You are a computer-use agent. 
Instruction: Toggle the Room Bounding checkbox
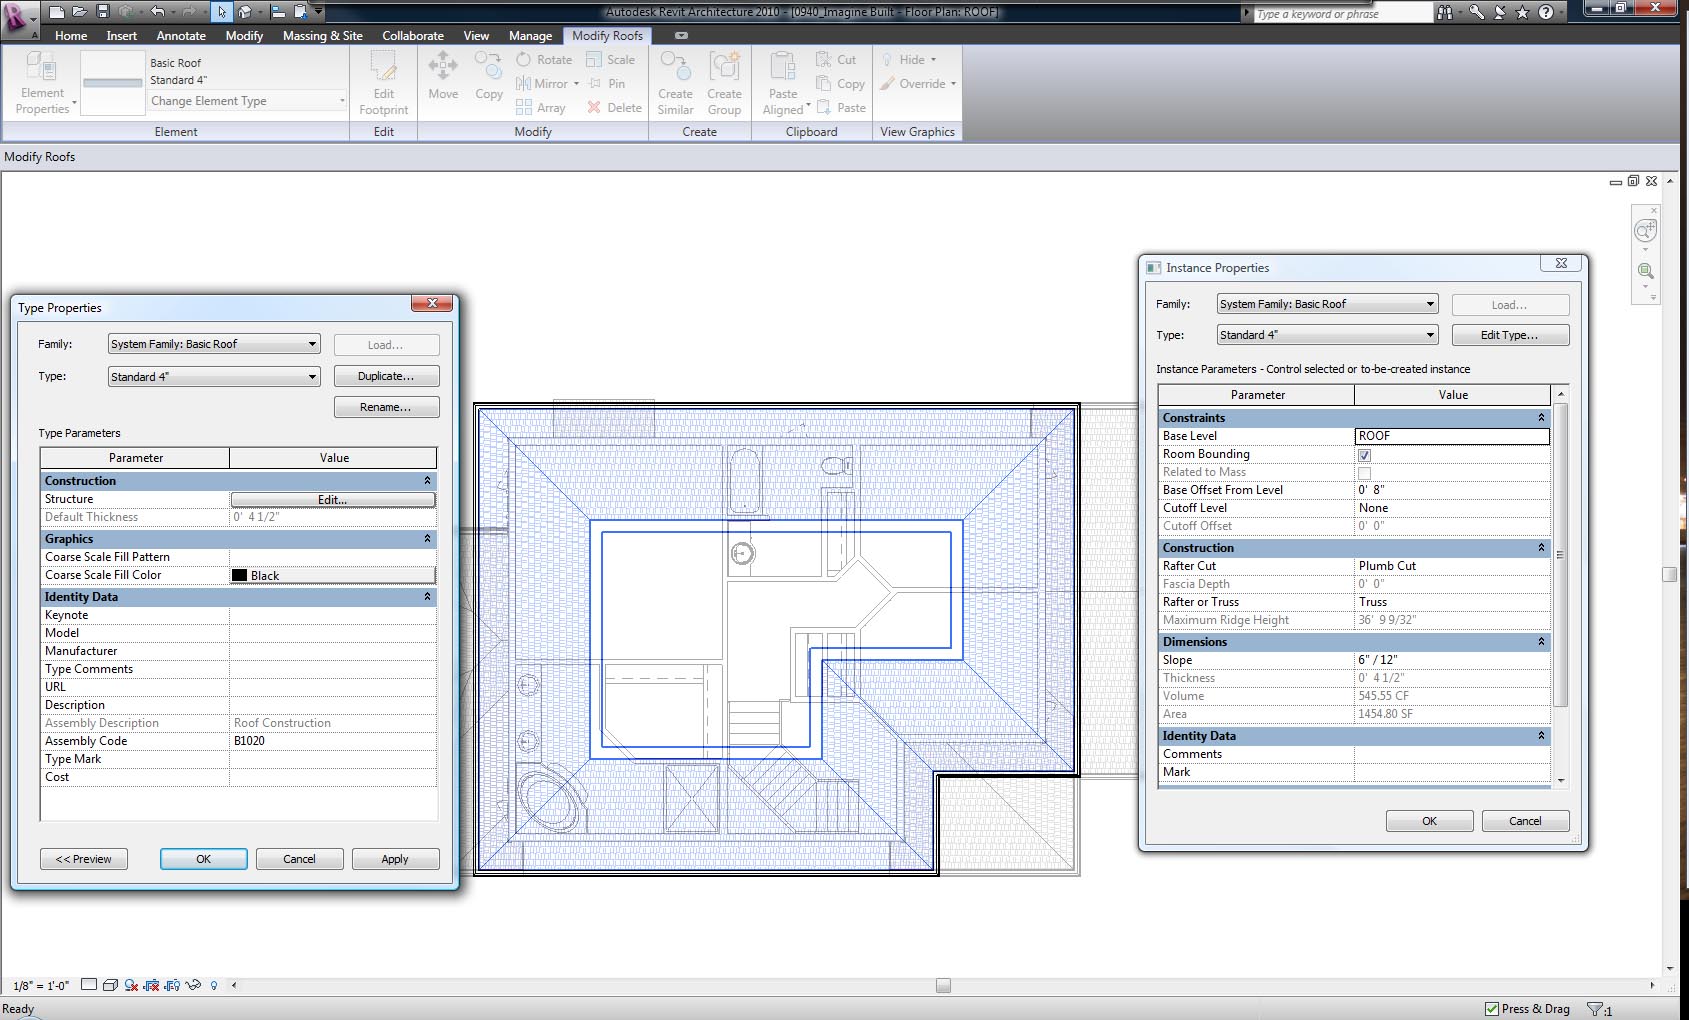pyautogui.click(x=1364, y=455)
